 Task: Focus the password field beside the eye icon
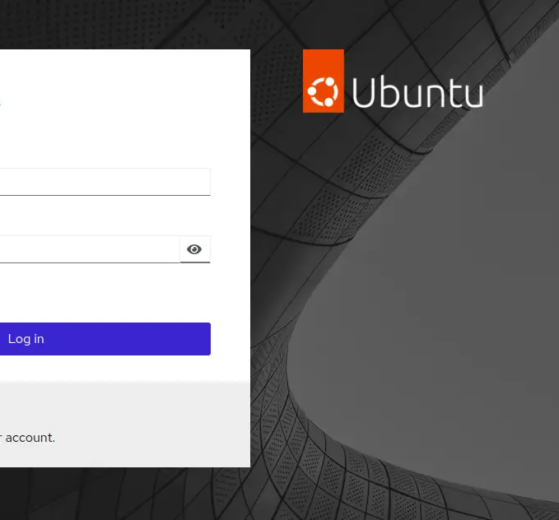[90, 249]
